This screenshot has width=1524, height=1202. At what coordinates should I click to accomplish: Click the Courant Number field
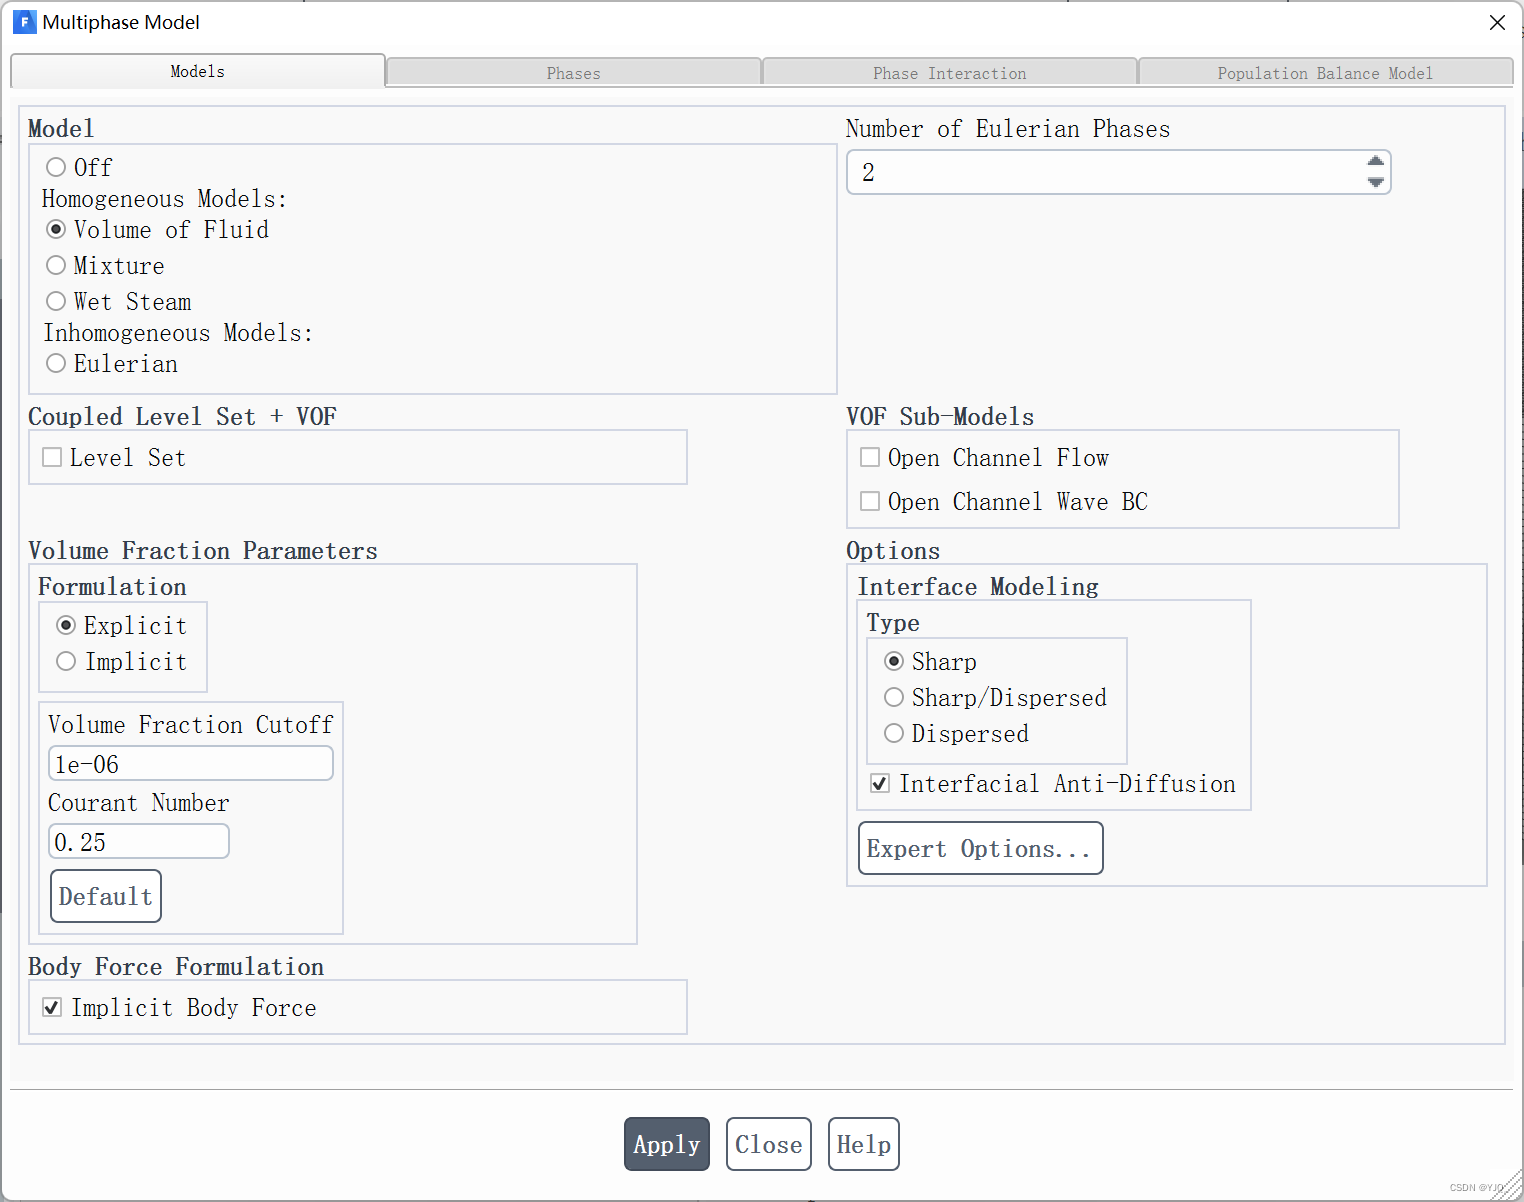[139, 842]
